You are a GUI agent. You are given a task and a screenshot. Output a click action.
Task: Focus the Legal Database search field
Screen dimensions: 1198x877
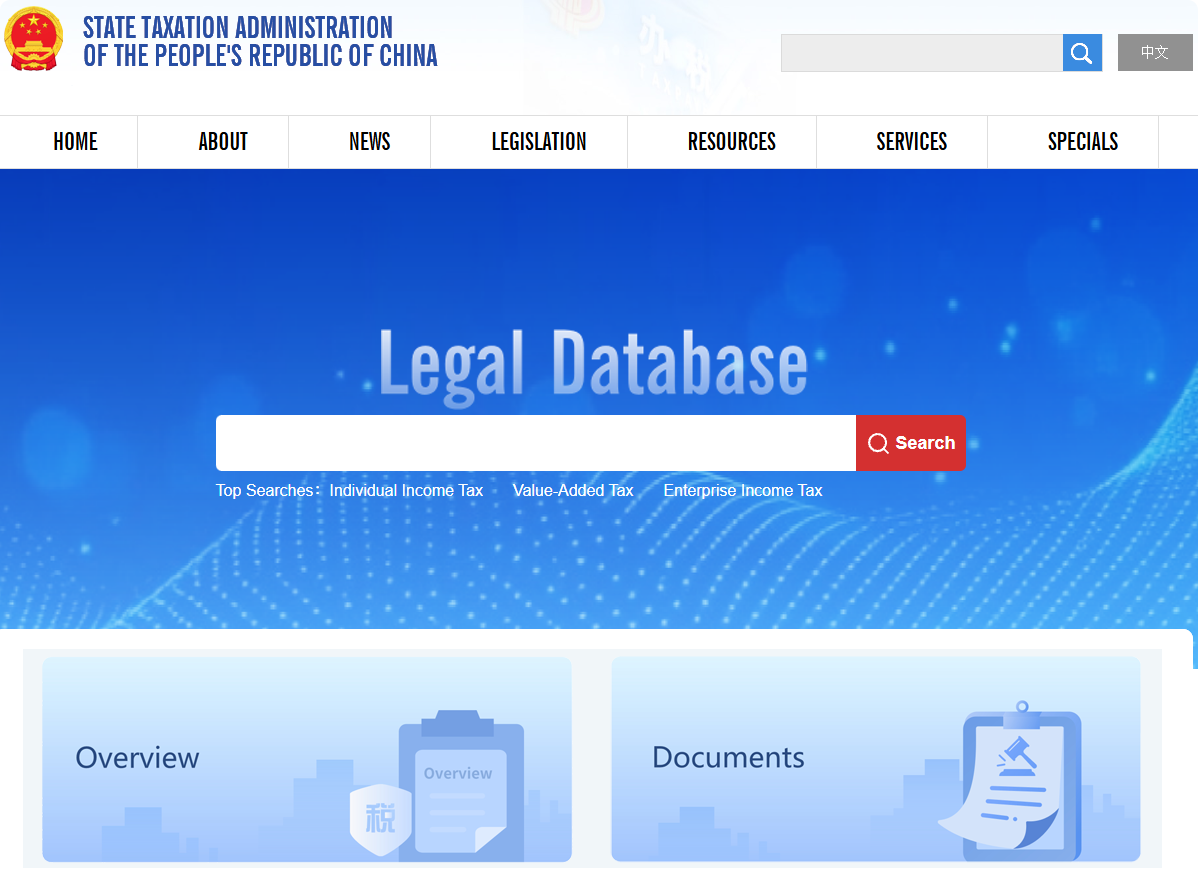point(535,443)
